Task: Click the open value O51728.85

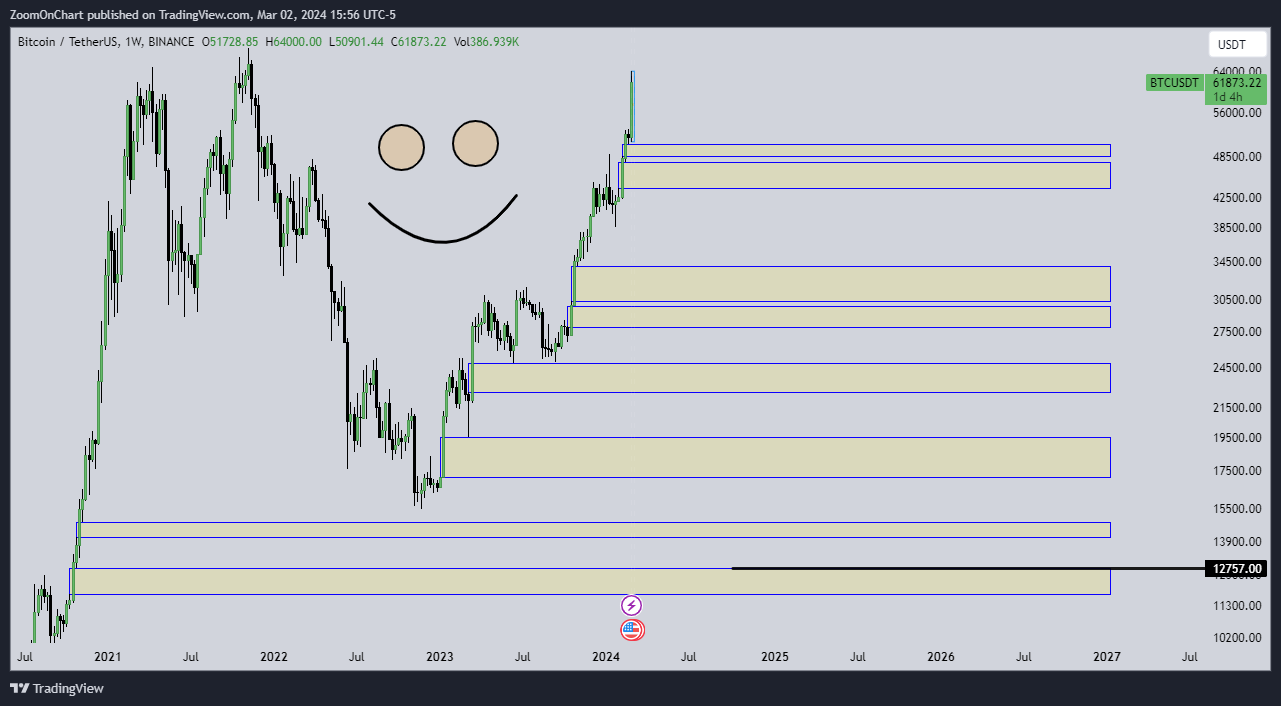Action: (230, 42)
